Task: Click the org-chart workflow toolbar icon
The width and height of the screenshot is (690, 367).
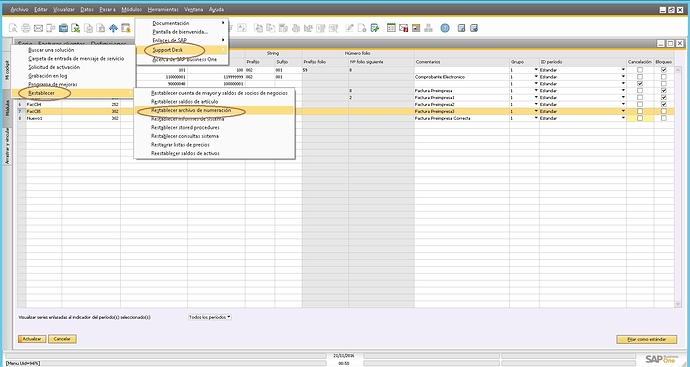Action: (x=428, y=28)
